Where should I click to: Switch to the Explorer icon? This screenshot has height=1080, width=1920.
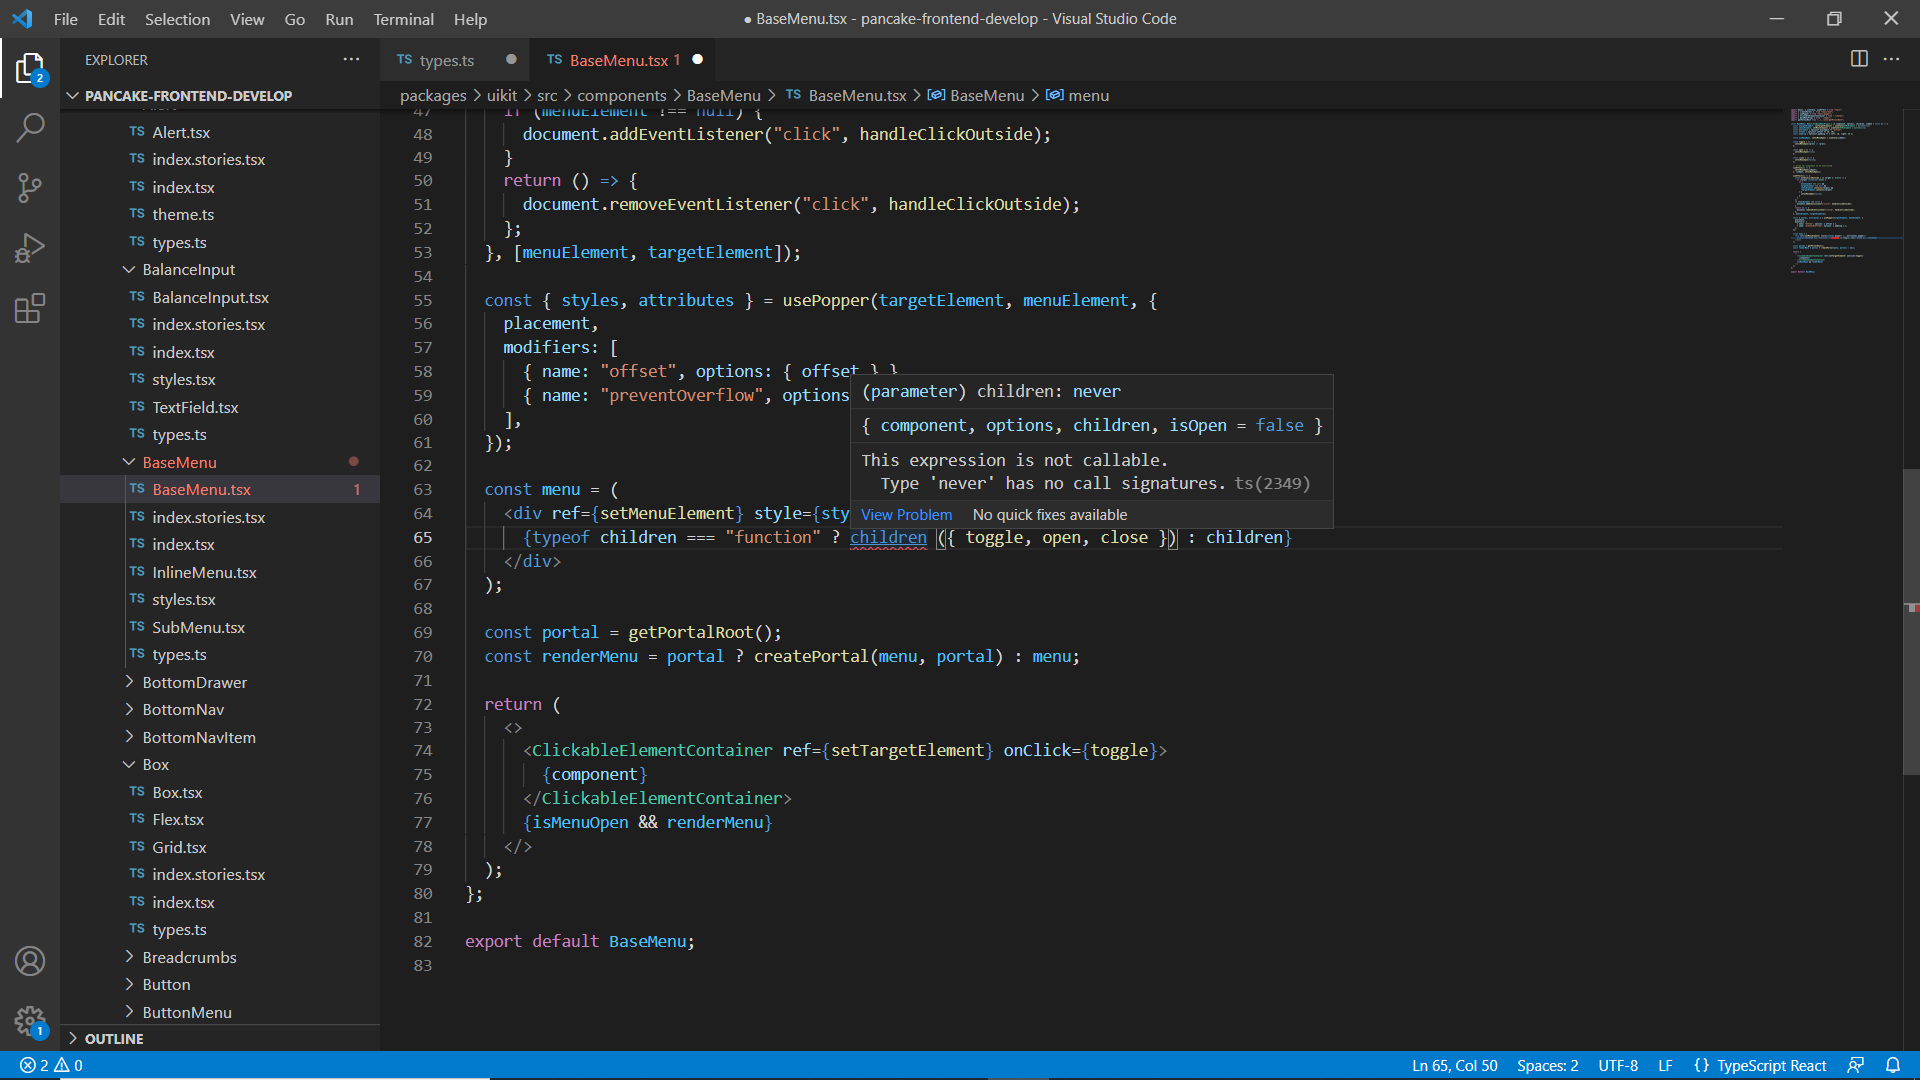[x=30, y=68]
